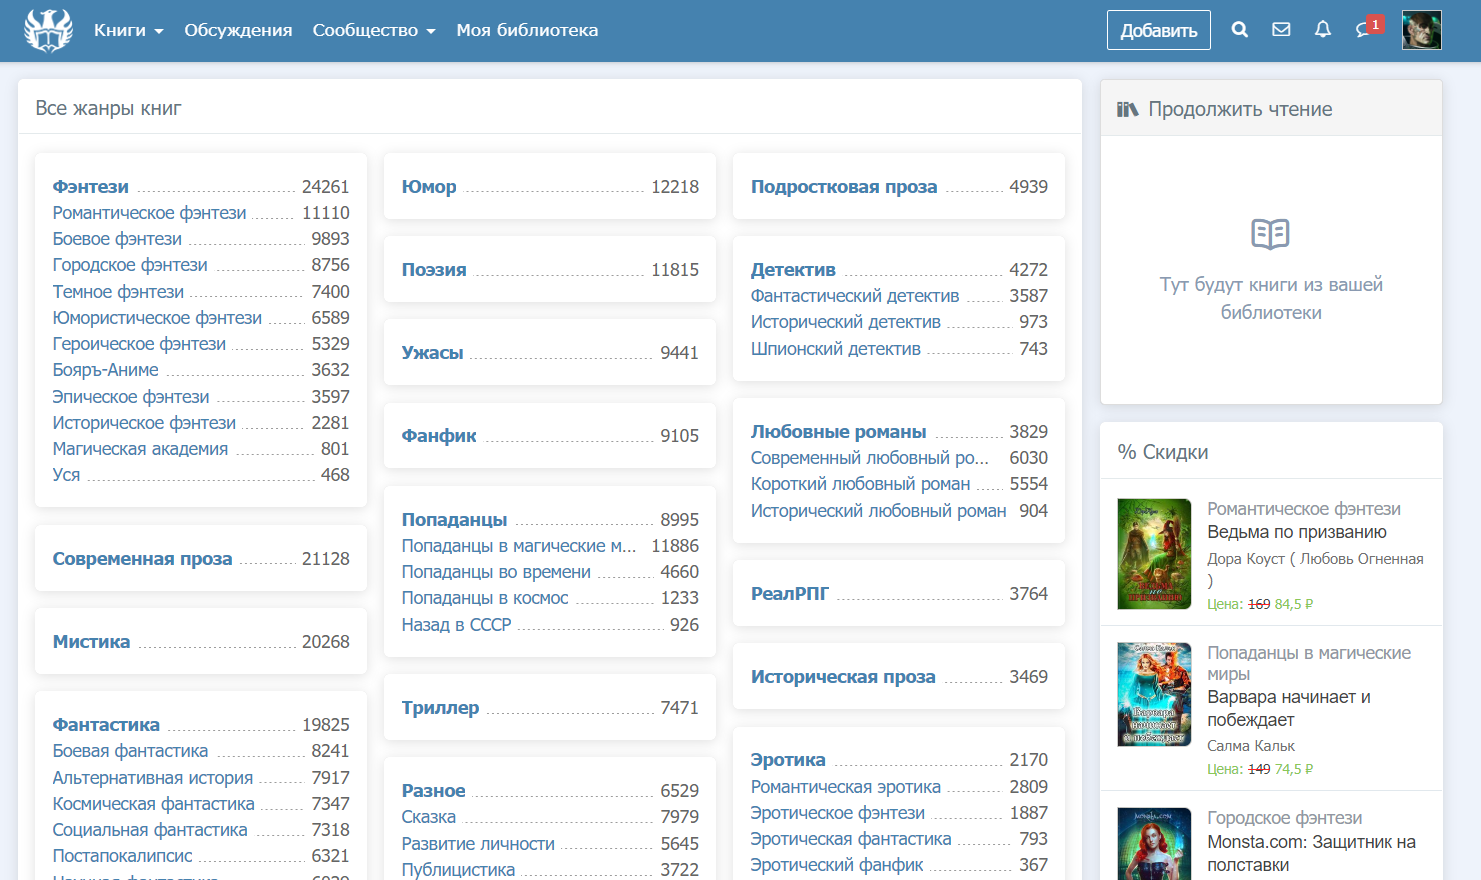The width and height of the screenshot is (1481, 880).
Task: Open the Сказка subgenre
Action: [x=428, y=817]
